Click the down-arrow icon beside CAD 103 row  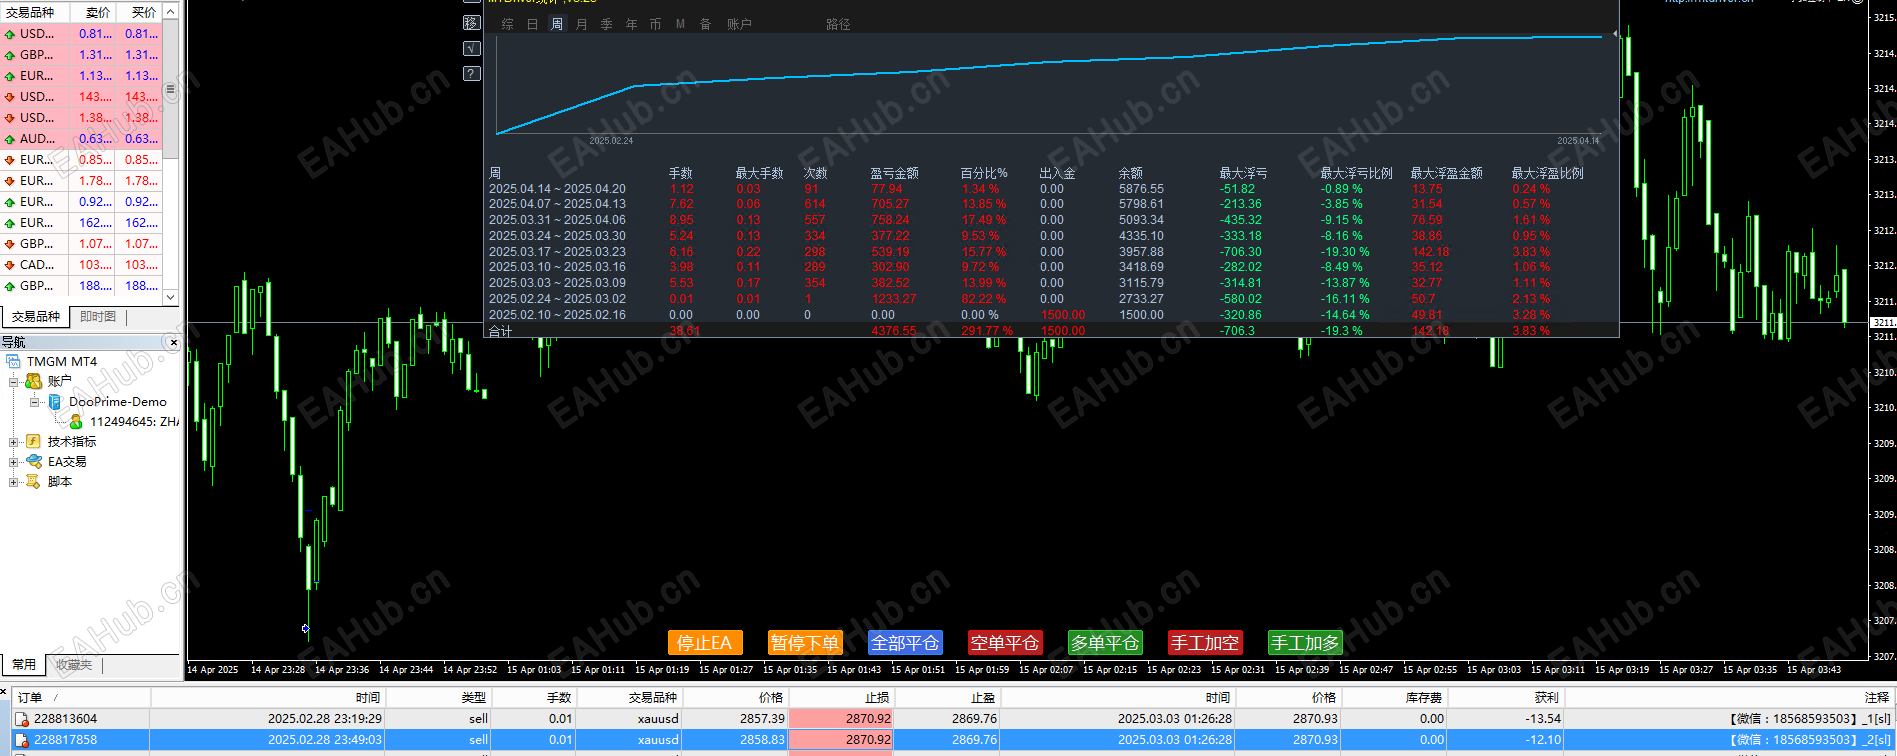tap(10, 265)
